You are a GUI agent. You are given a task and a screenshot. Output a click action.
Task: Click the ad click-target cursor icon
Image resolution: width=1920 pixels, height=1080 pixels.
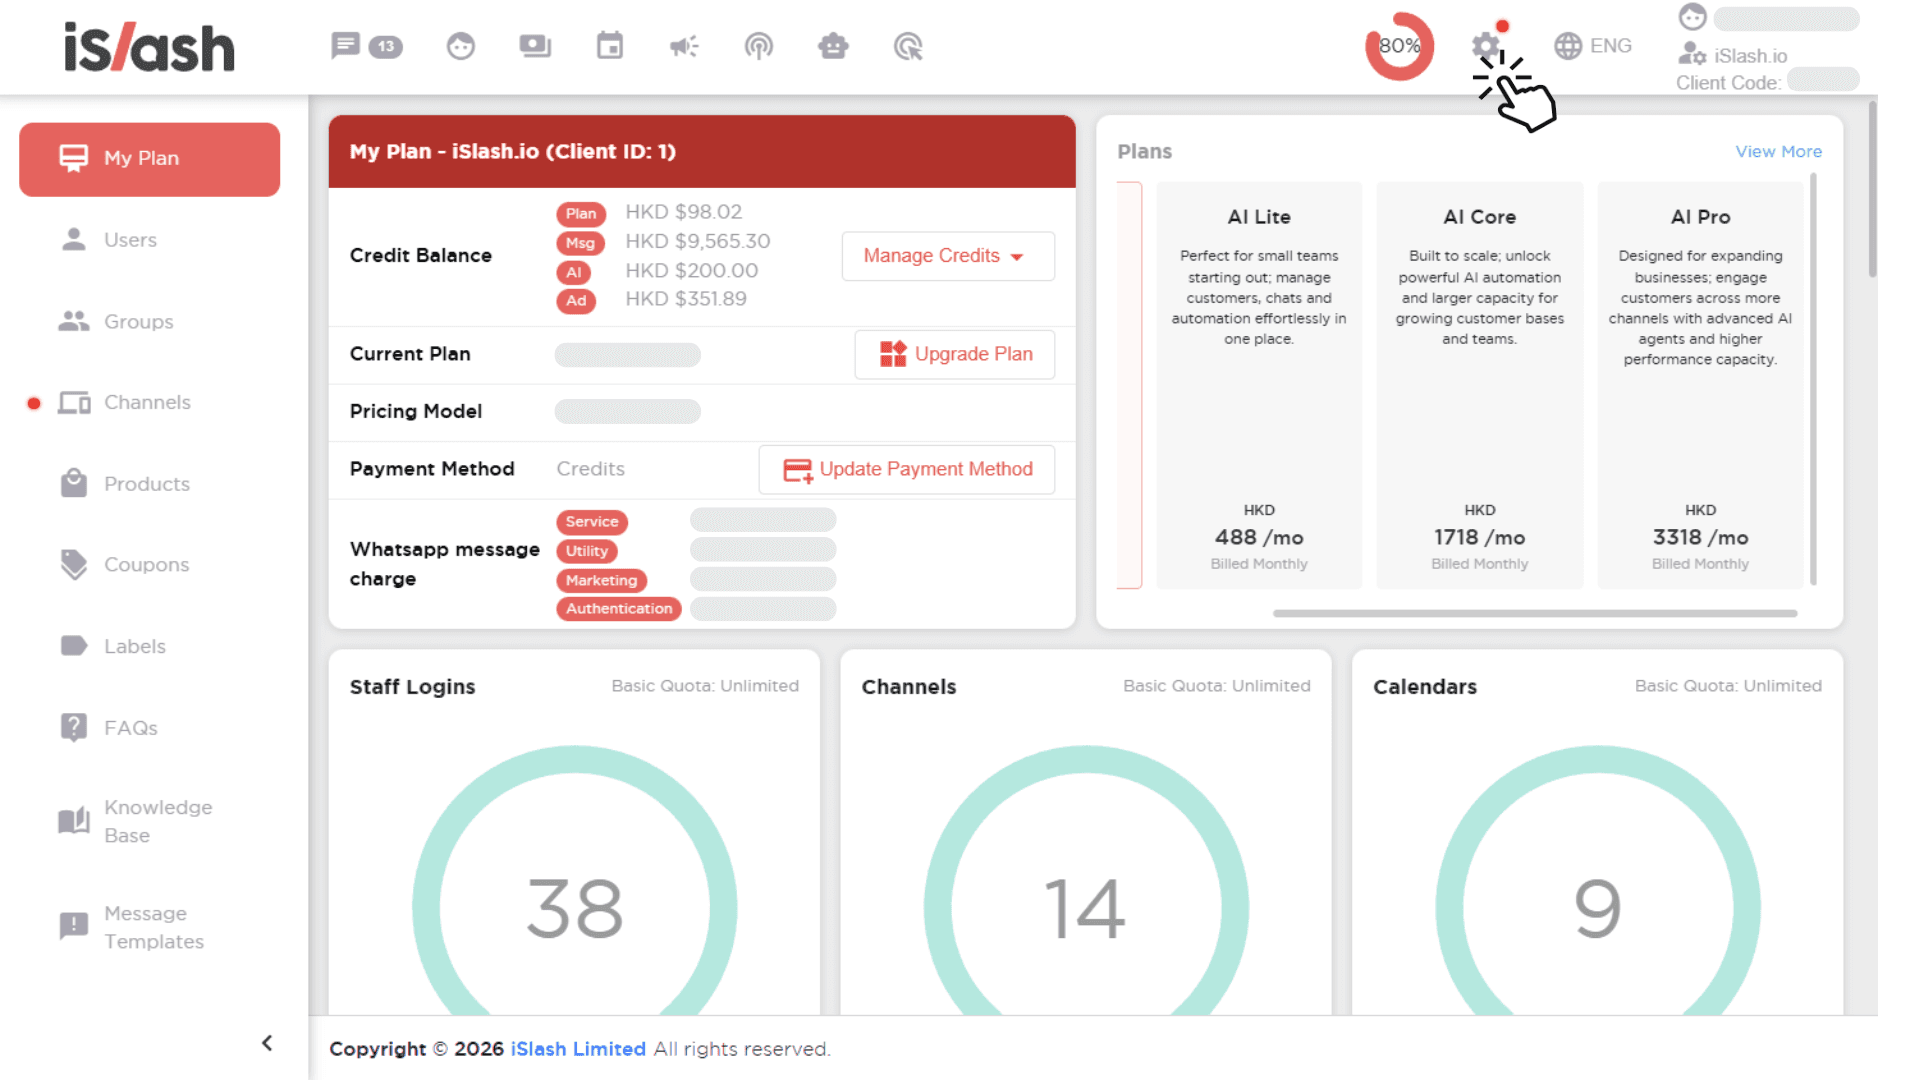[908, 46]
